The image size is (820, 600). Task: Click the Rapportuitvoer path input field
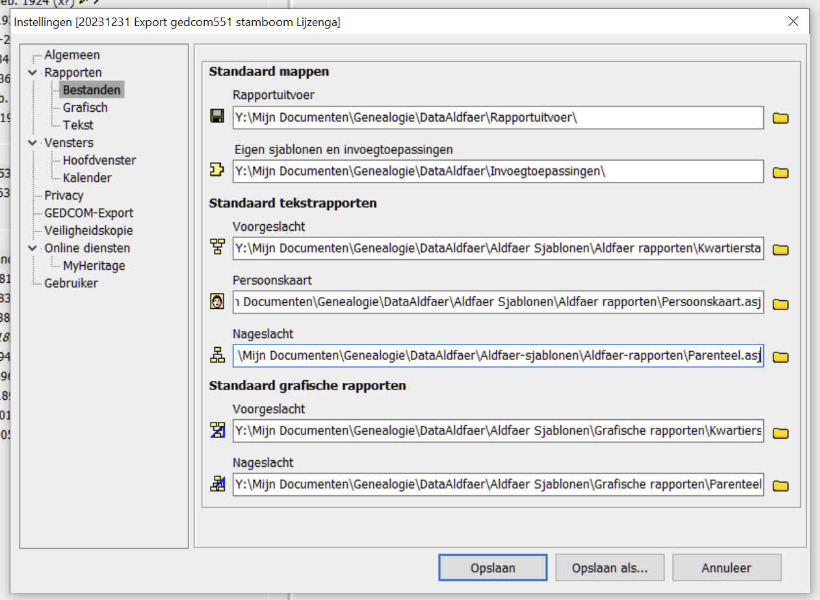coord(497,118)
